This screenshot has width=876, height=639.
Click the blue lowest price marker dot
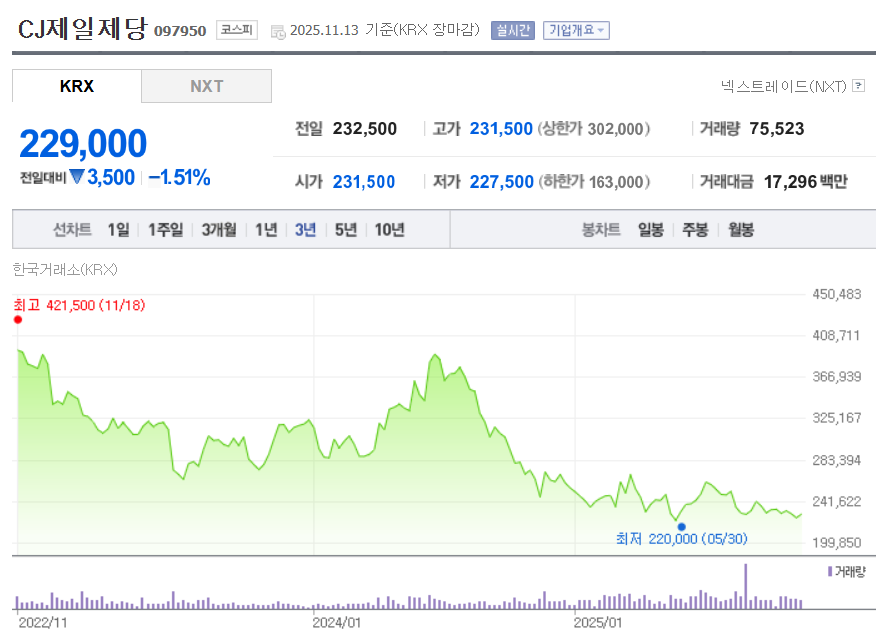click(x=681, y=526)
